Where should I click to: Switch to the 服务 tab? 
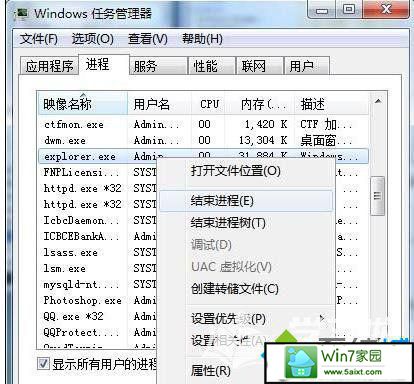click(x=158, y=66)
